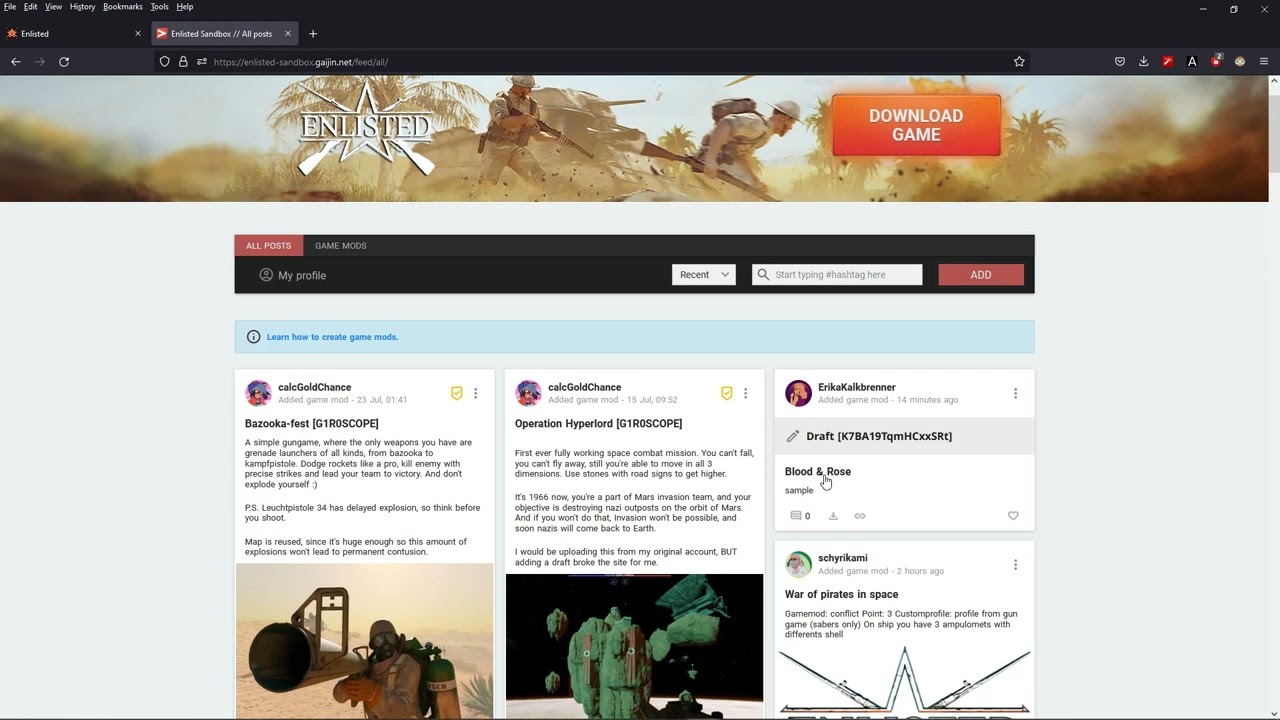The image size is (1280, 720).
Task: Open the Blood & Rose post title
Action: pos(818,472)
